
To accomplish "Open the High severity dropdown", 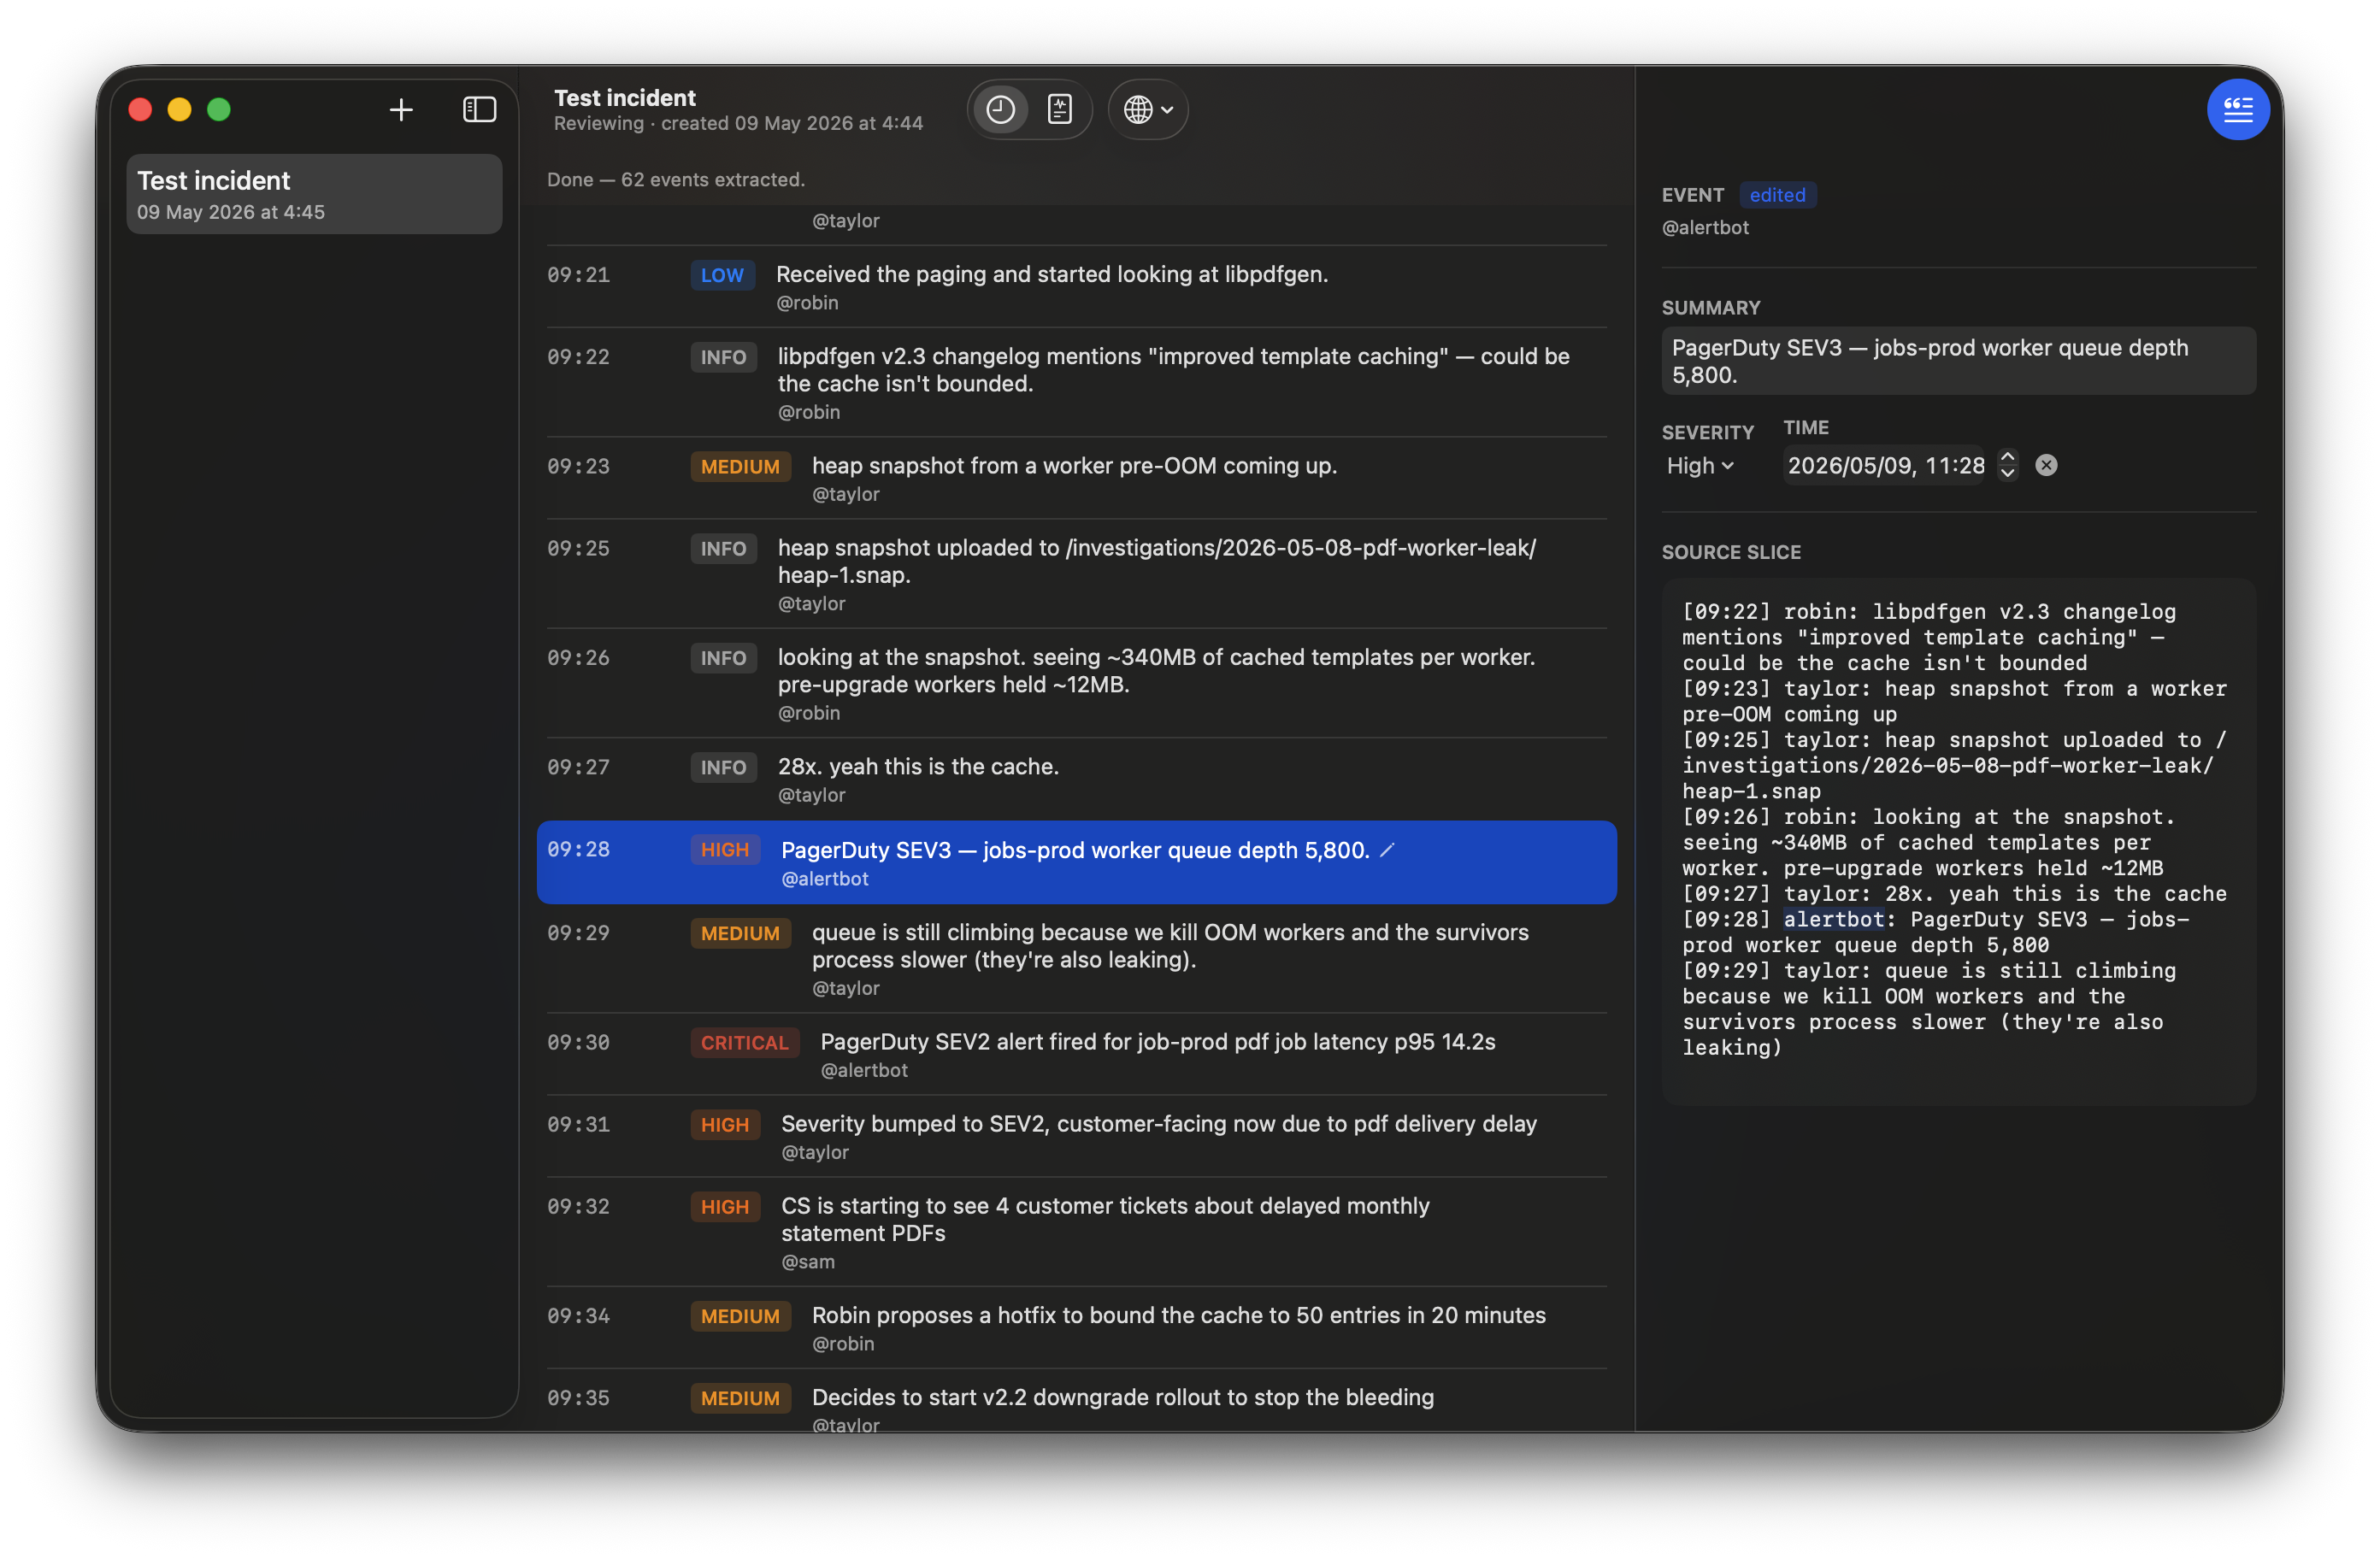I will tap(1699, 466).
